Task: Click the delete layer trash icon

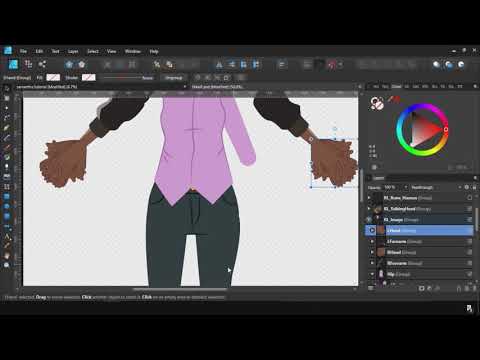Action: pos(474,288)
